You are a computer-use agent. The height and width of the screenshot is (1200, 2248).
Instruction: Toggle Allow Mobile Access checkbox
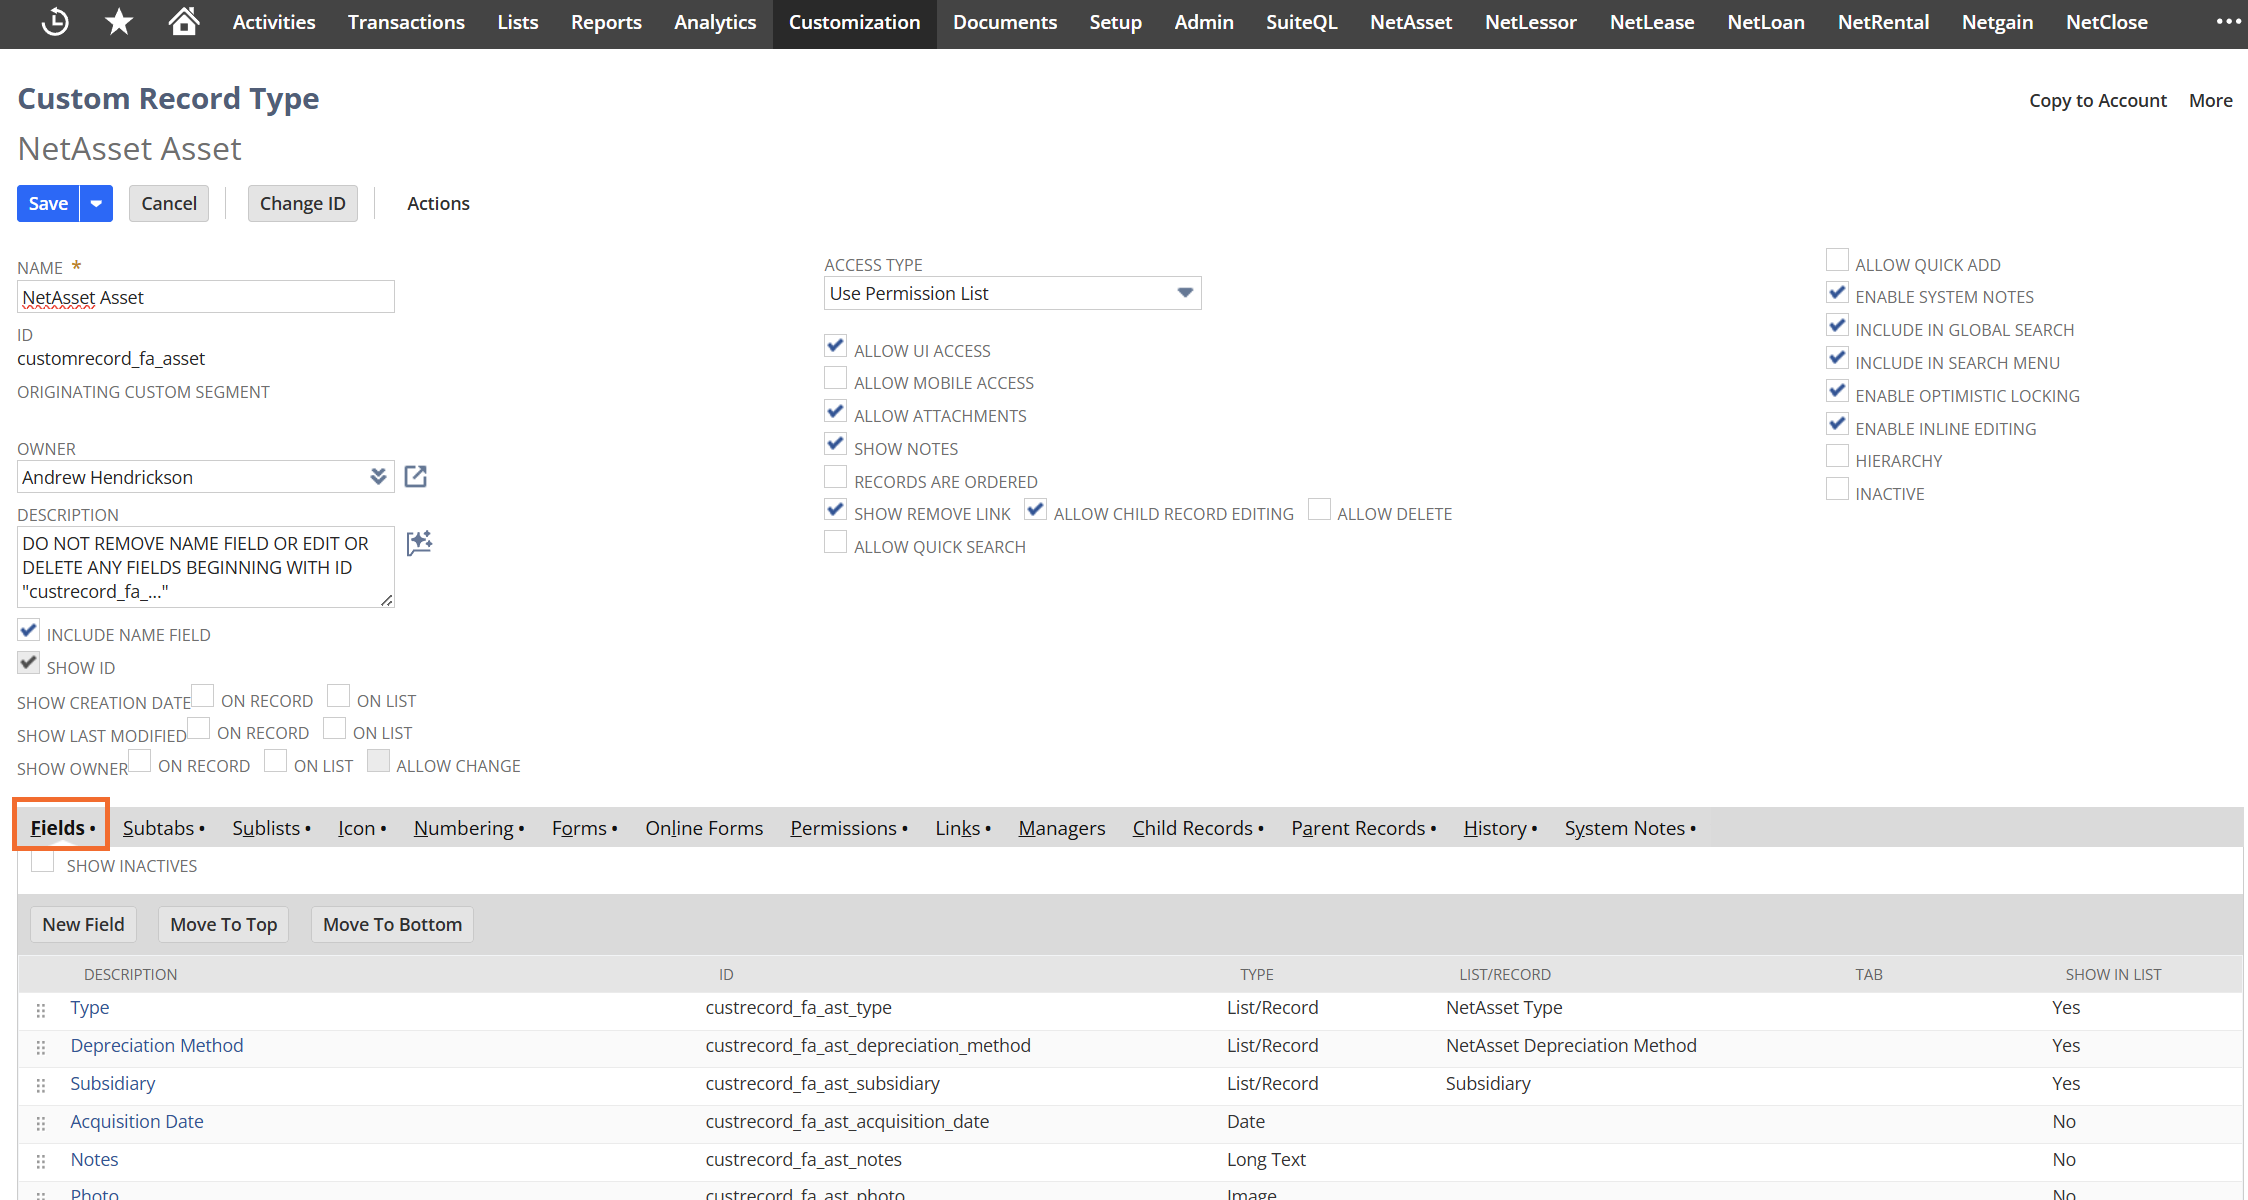[835, 379]
